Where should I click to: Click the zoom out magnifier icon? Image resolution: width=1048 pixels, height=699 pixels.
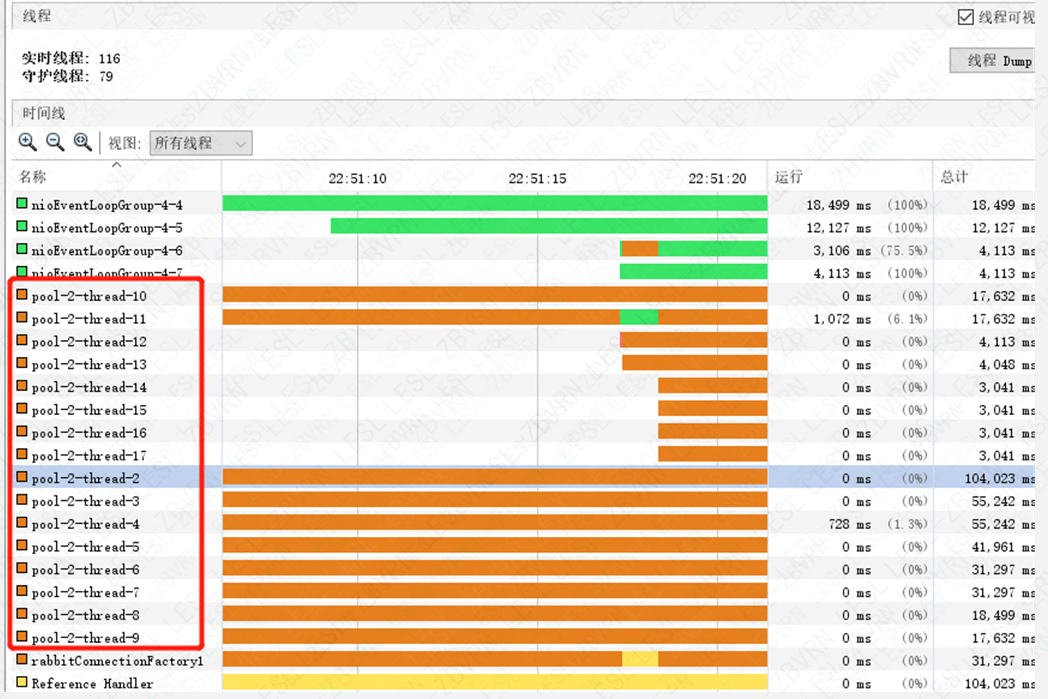pos(55,142)
